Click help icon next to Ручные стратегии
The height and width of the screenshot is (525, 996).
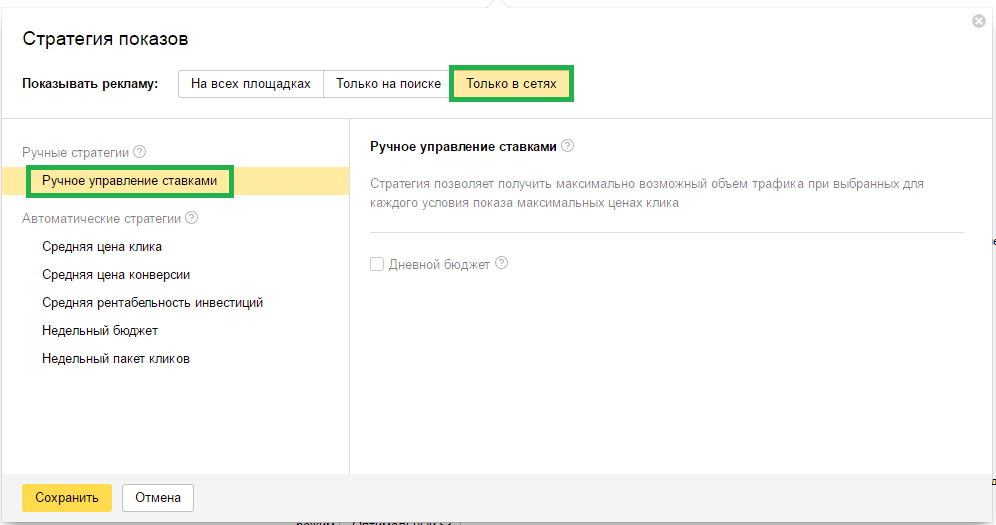[140, 153]
